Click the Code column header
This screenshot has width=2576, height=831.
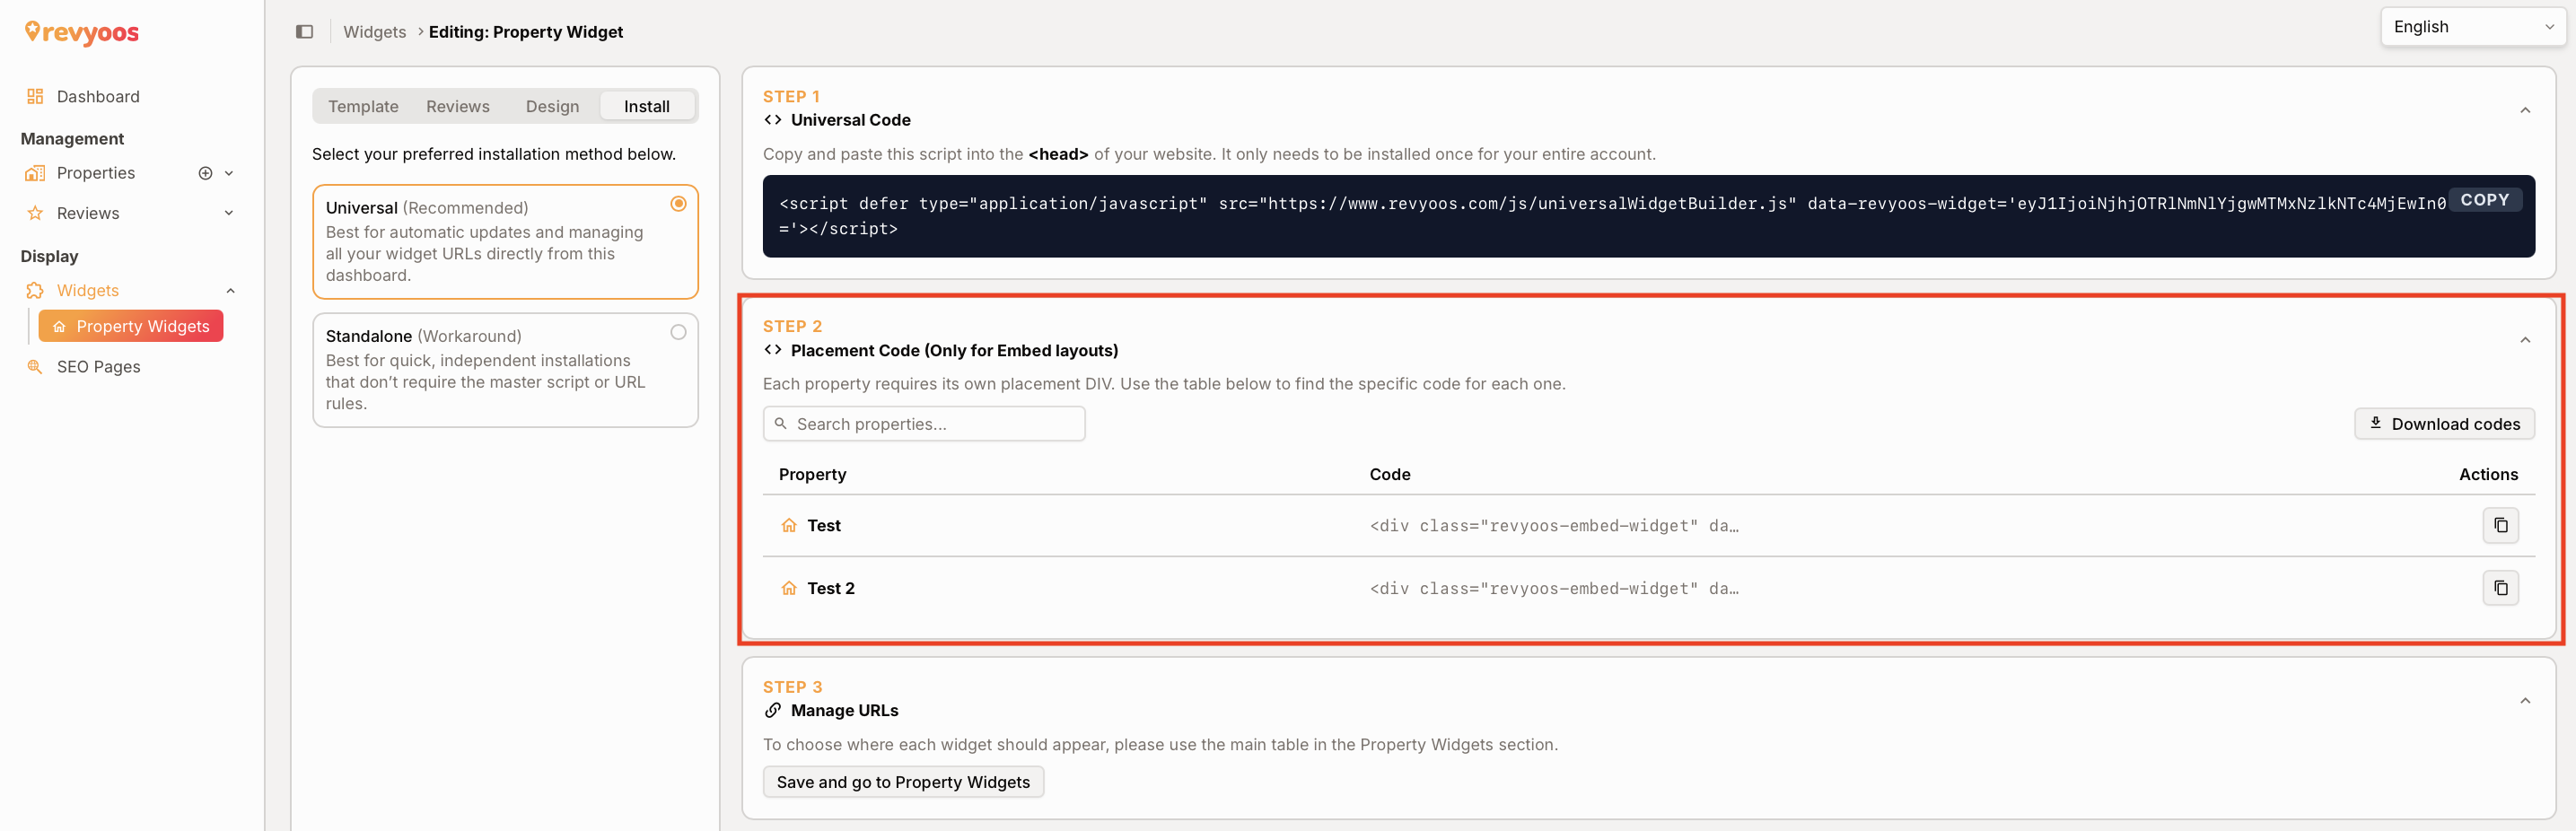(1390, 474)
